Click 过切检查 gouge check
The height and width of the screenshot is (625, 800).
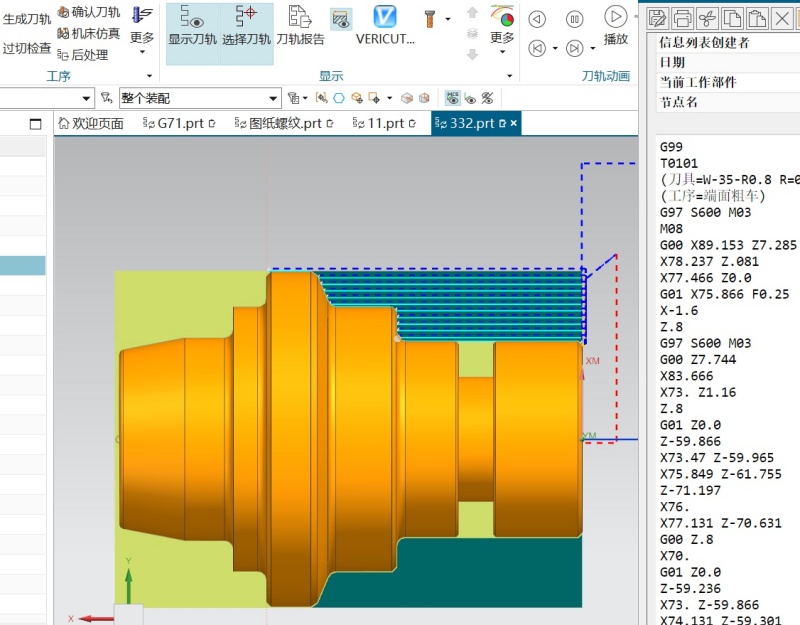point(27,48)
